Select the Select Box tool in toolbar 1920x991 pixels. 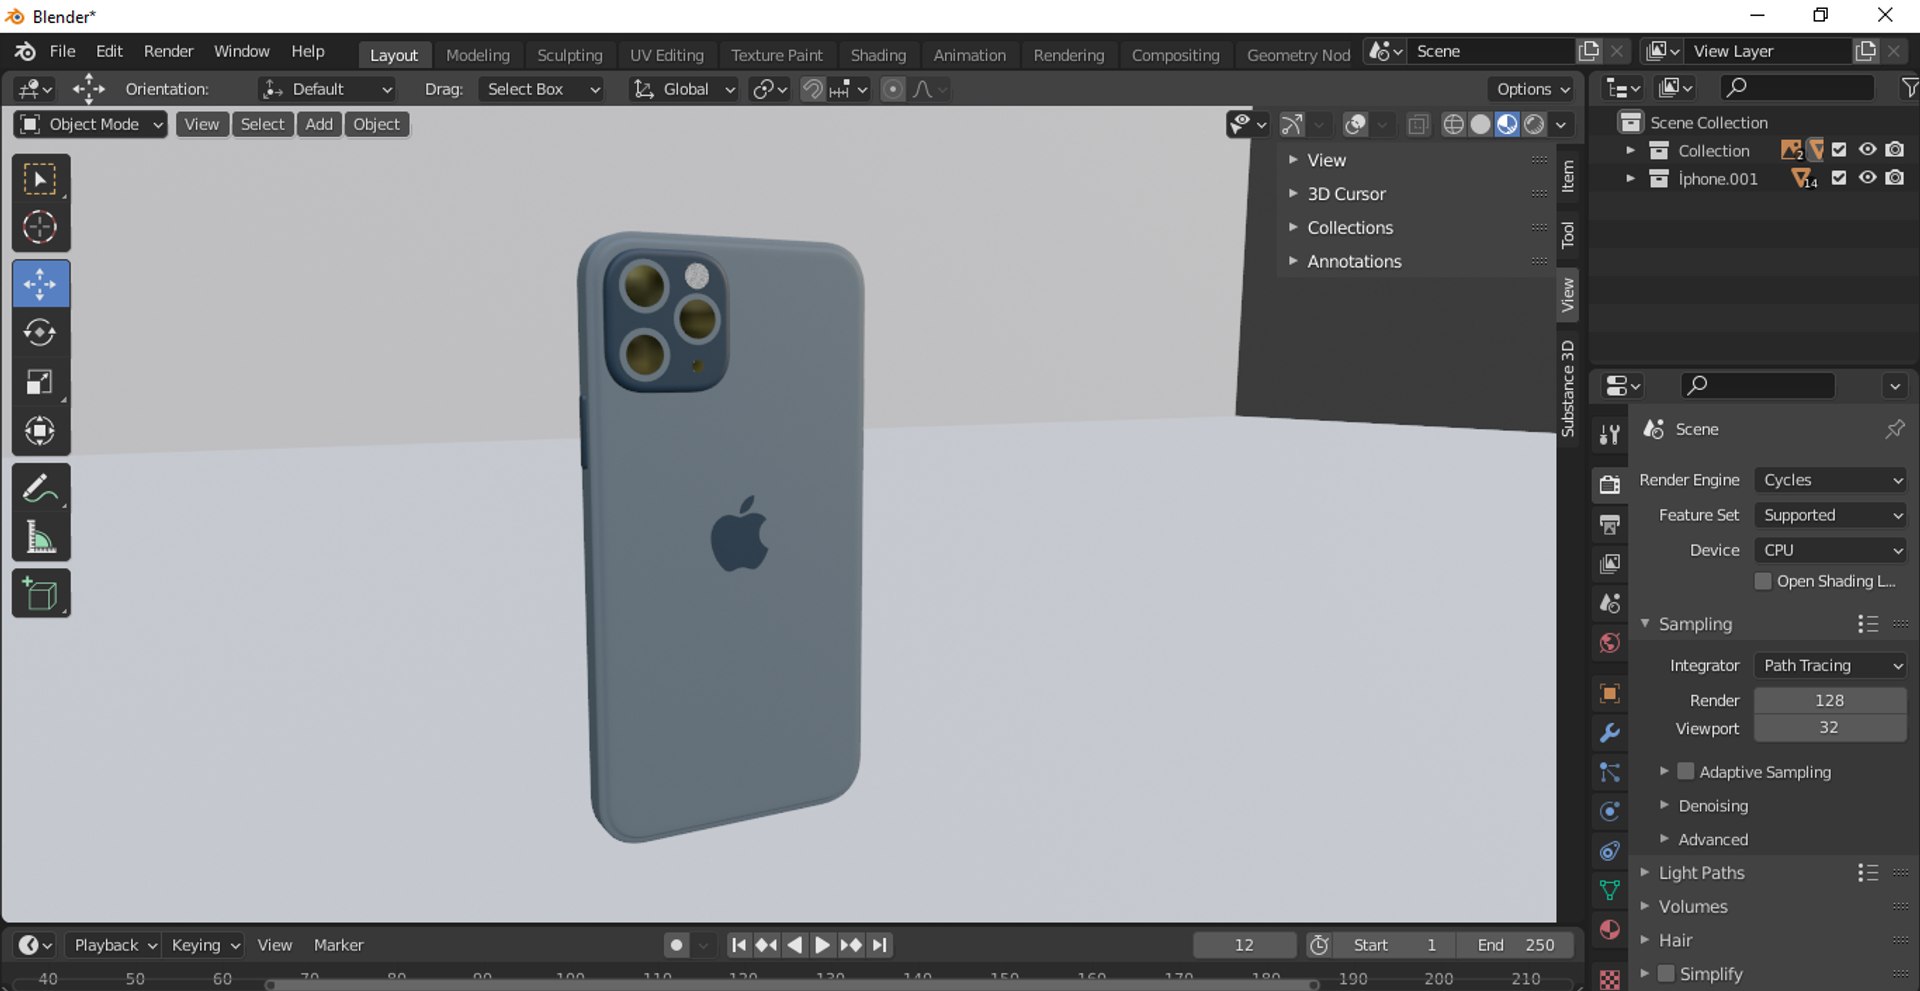(40, 180)
